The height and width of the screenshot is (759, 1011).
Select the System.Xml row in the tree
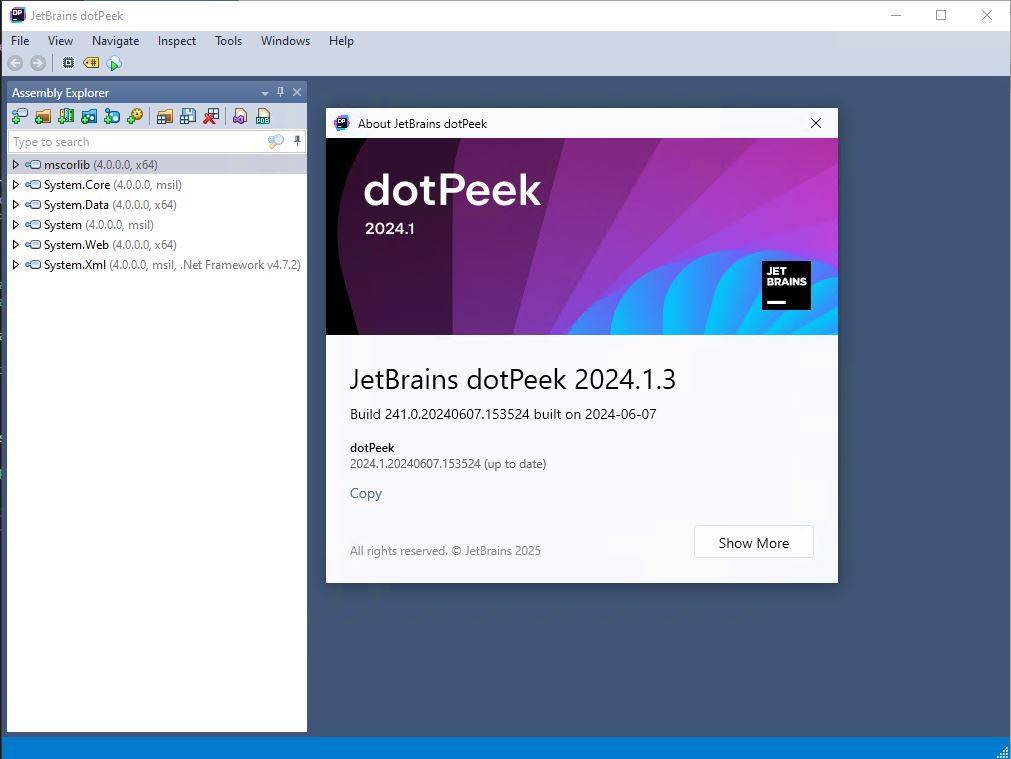157,264
